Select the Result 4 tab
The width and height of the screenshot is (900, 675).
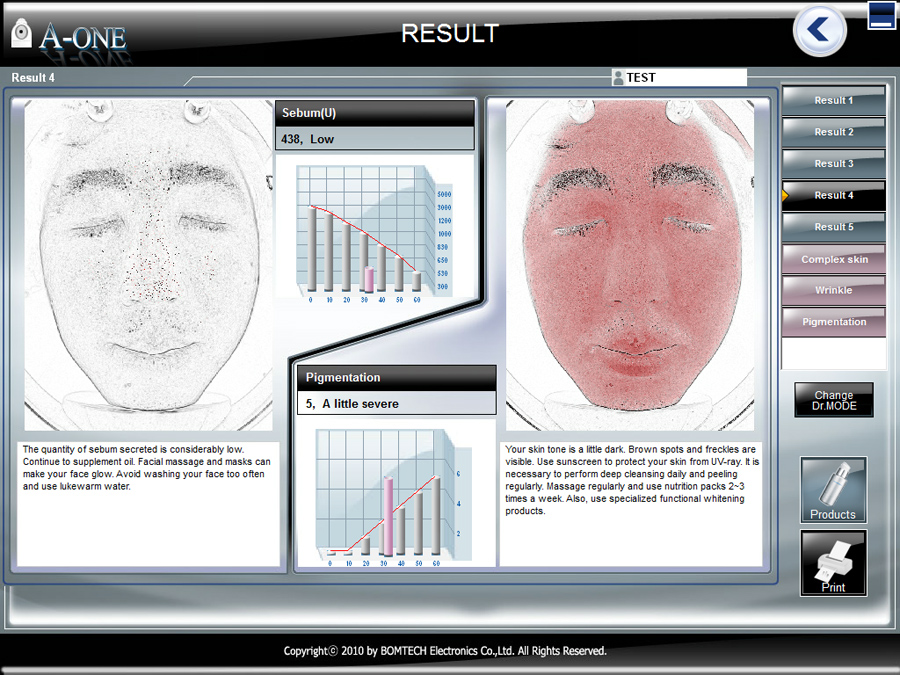click(x=833, y=195)
